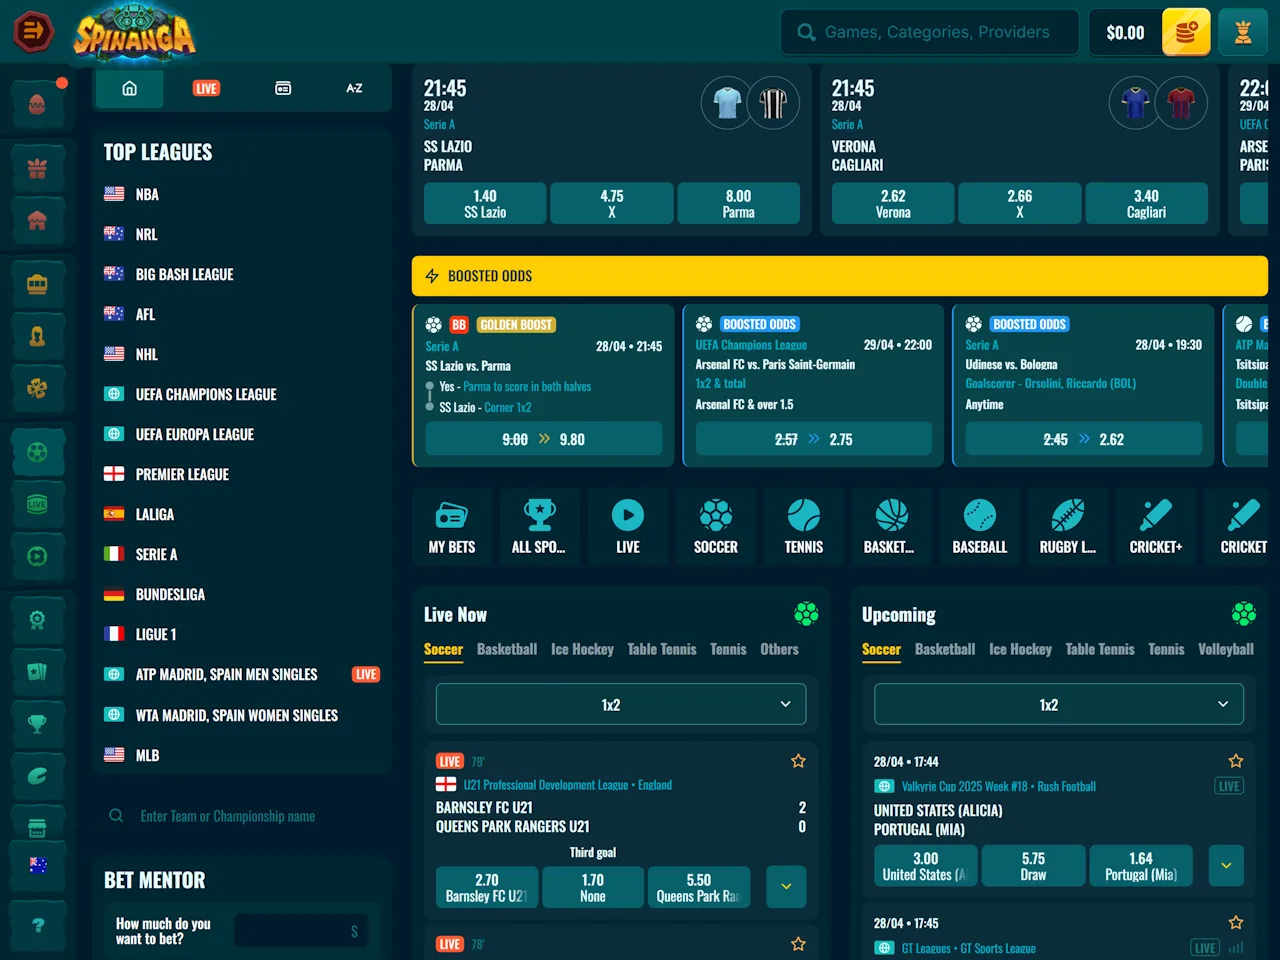Select the hut home icon in sidebar
Viewport: 1280px width, 960px height.
click(x=37, y=220)
